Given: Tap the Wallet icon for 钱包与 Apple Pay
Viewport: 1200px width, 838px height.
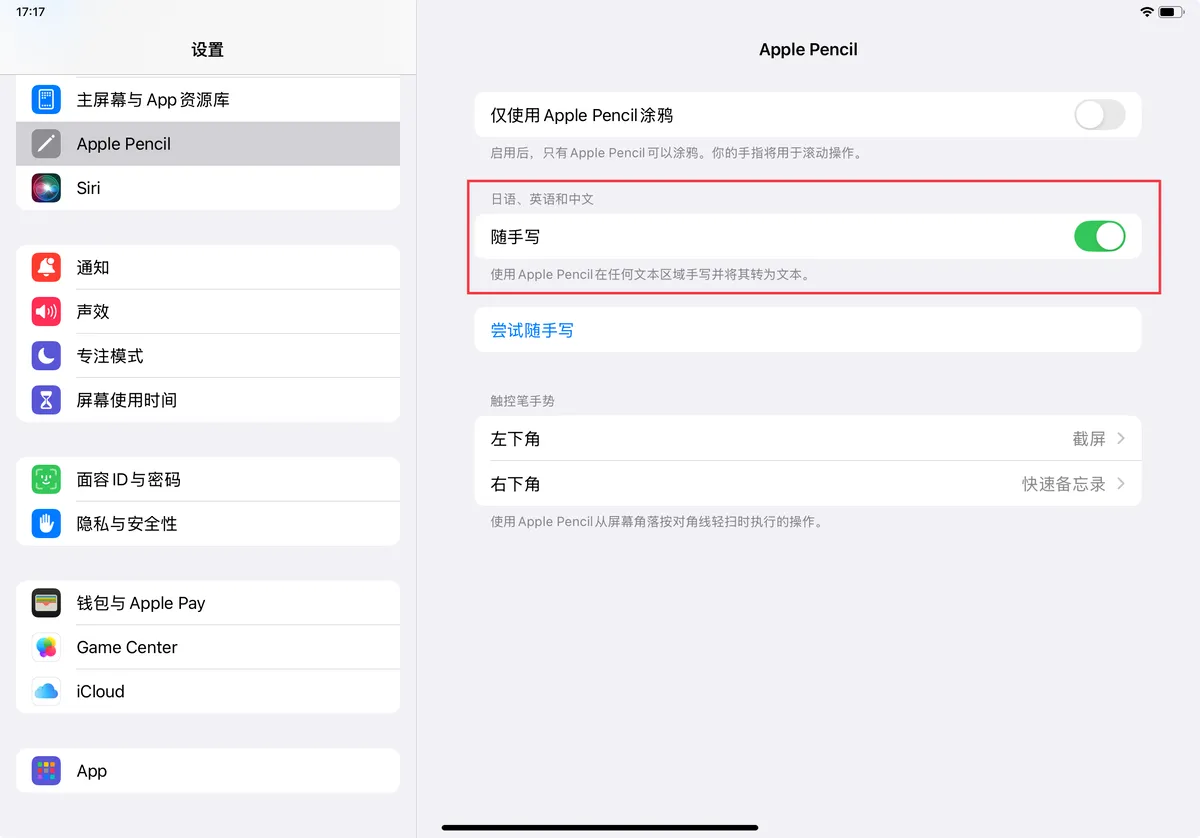Looking at the screenshot, I should click(46, 603).
